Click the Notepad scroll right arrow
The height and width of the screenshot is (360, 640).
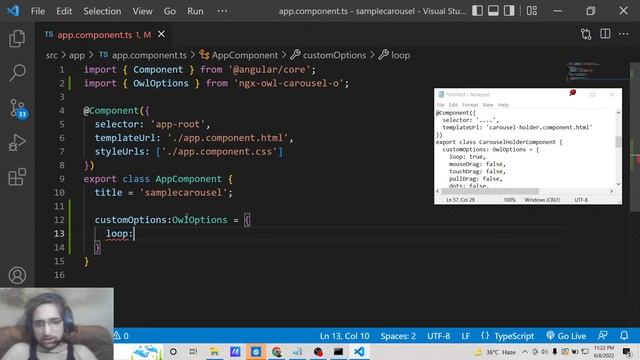tap(611, 191)
